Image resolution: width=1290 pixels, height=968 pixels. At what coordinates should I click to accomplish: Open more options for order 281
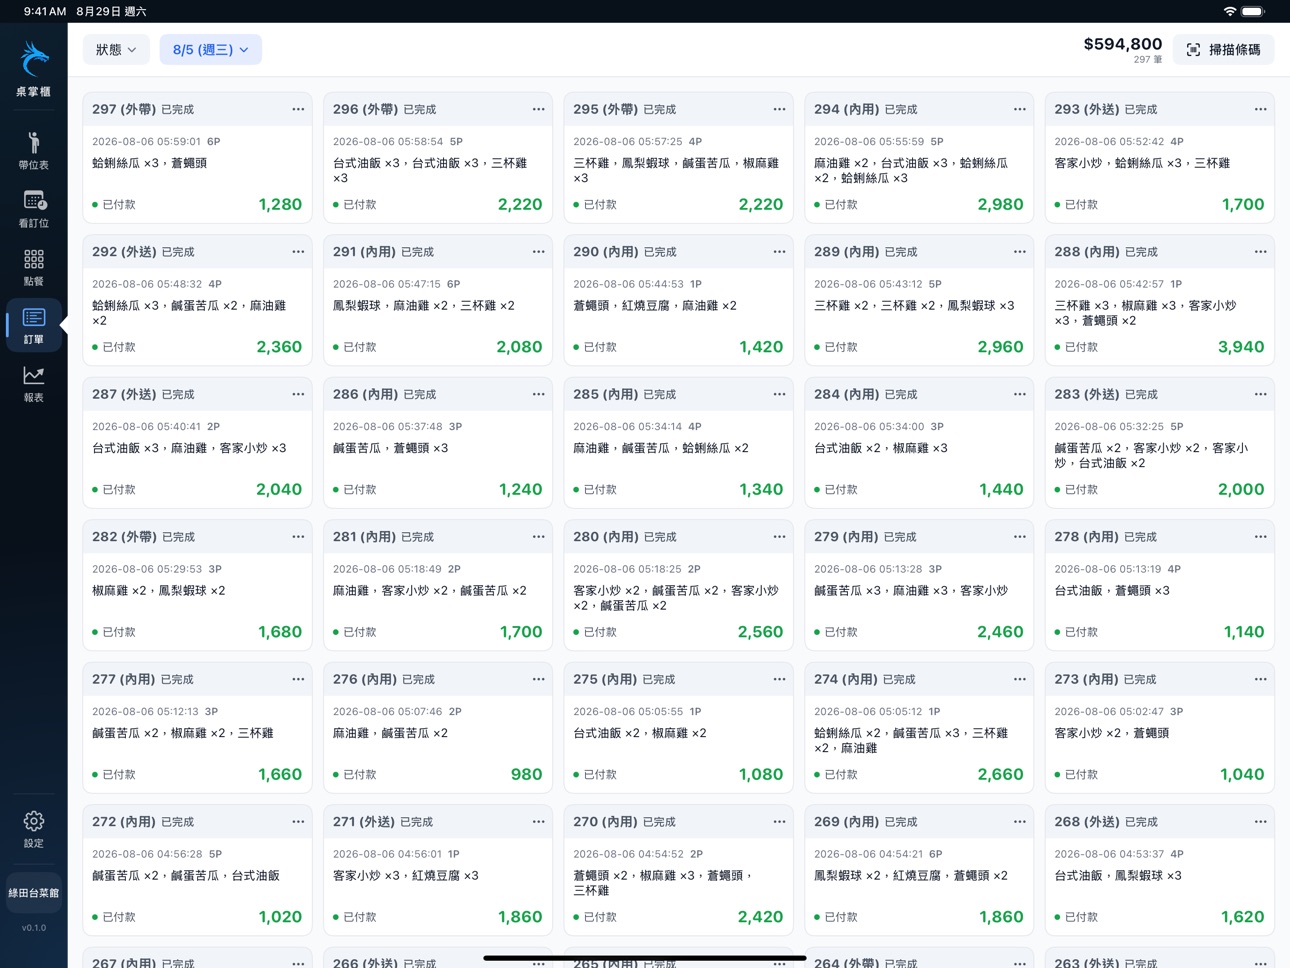[x=539, y=537]
